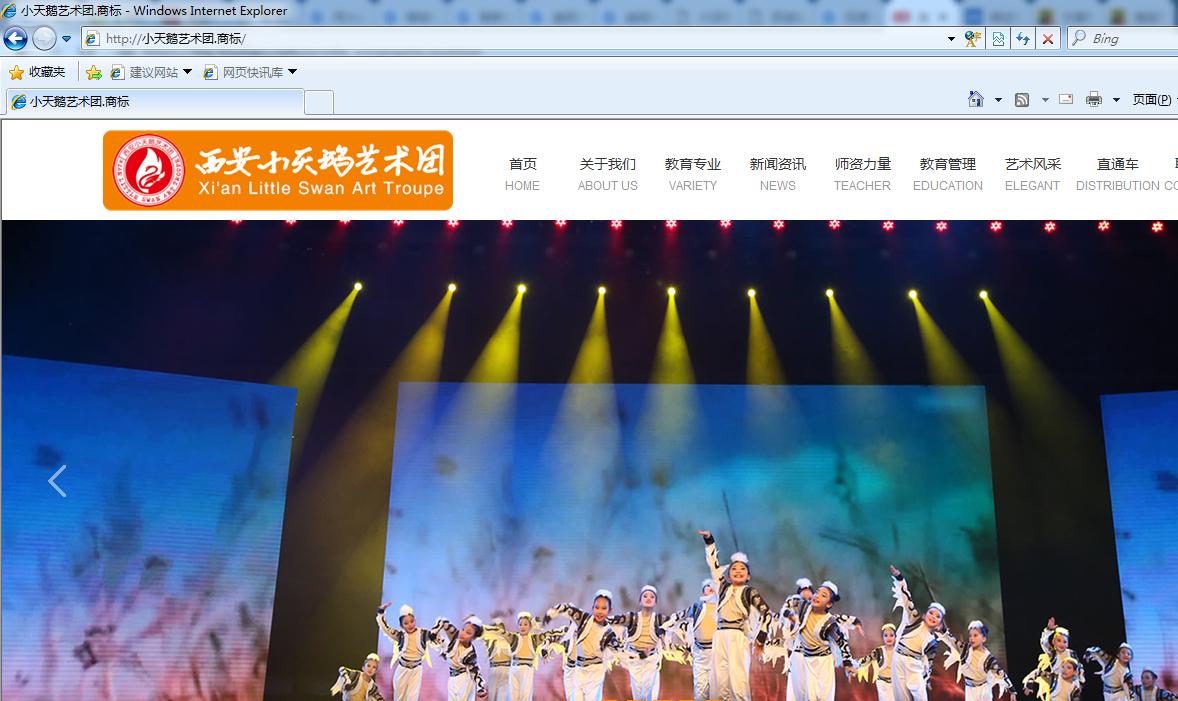Open the 关于我们 ABOUT US link
1178x701 pixels.
607,173
